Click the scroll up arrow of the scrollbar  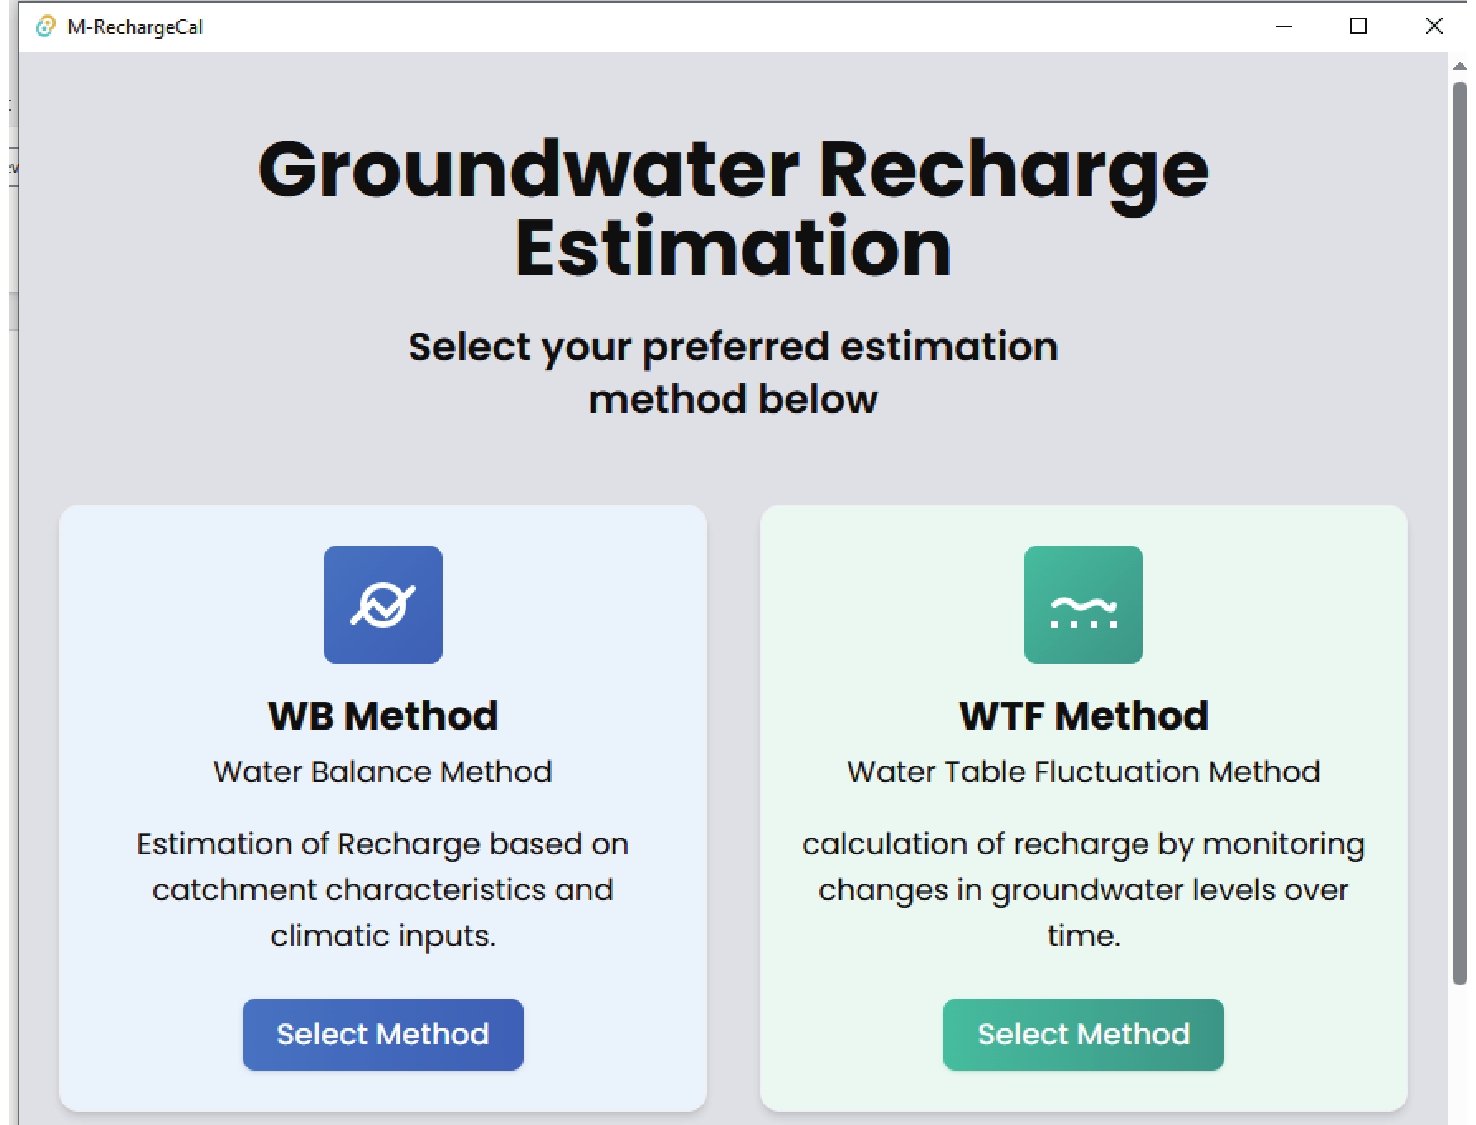[1459, 66]
